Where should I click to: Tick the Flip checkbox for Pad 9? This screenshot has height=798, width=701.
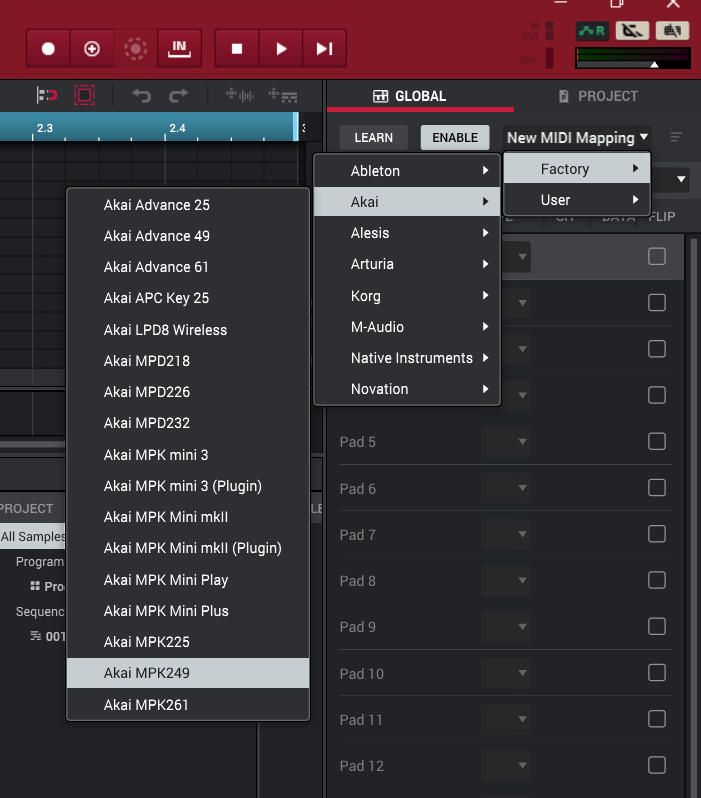(657, 626)
